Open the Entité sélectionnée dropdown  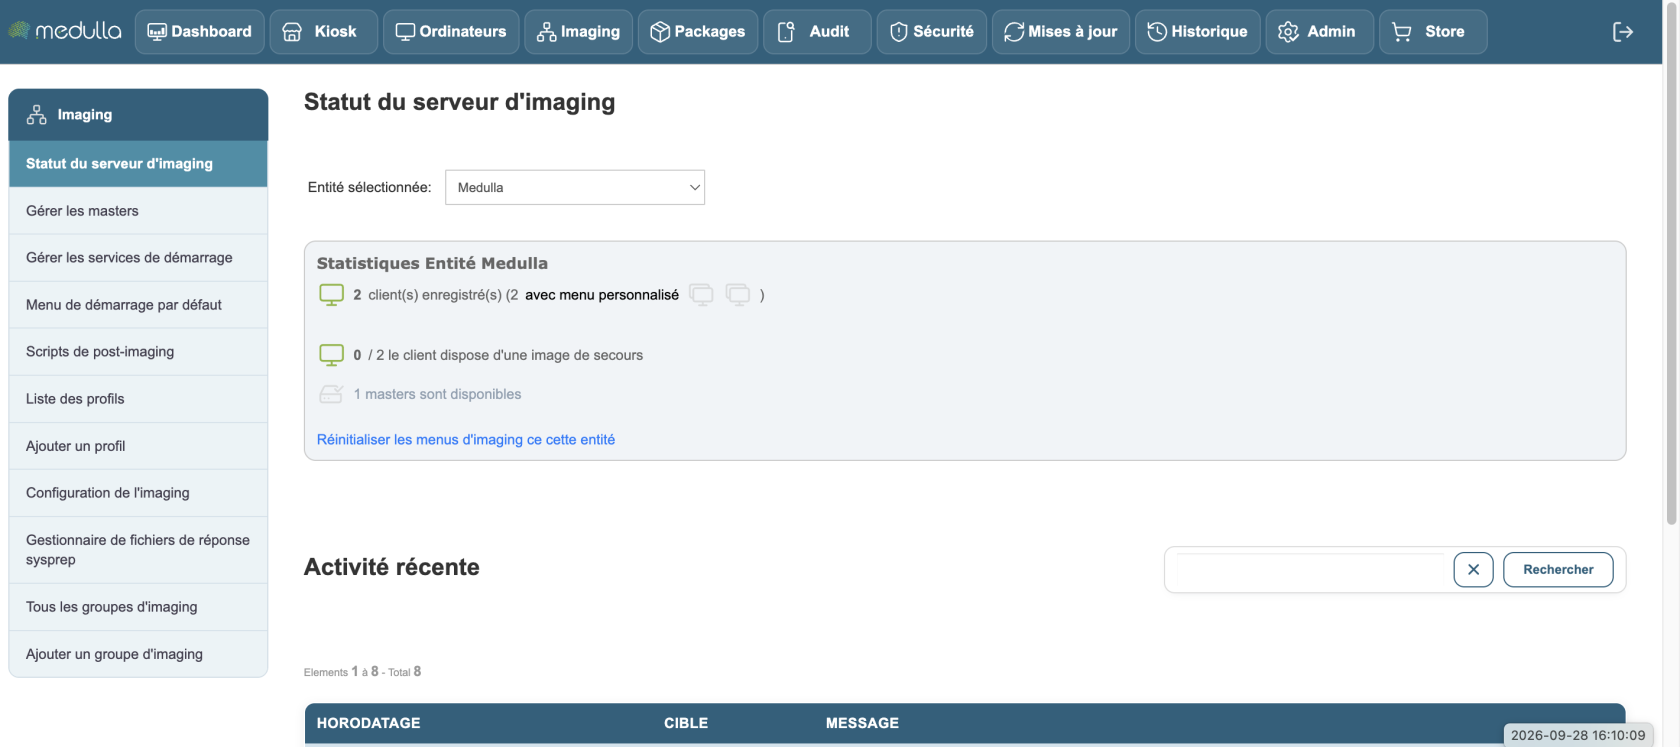pyautogui.click(x=575, y=187)
